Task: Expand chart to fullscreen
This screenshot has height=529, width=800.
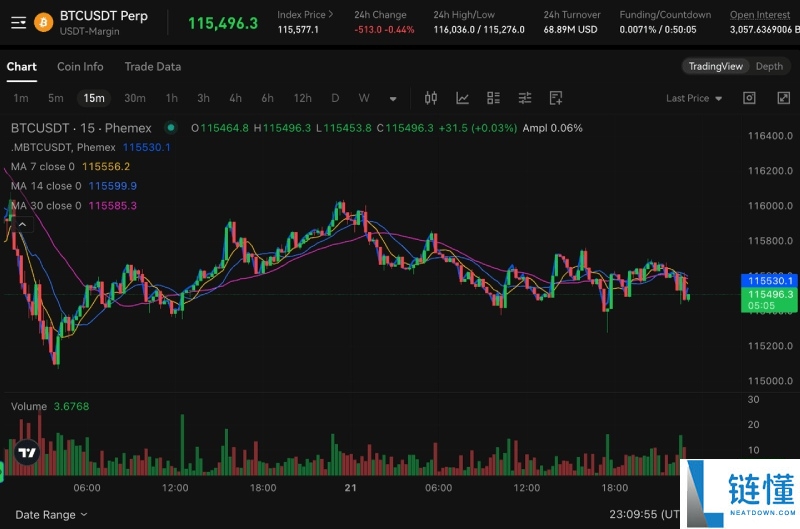Action: coord(783,98)
